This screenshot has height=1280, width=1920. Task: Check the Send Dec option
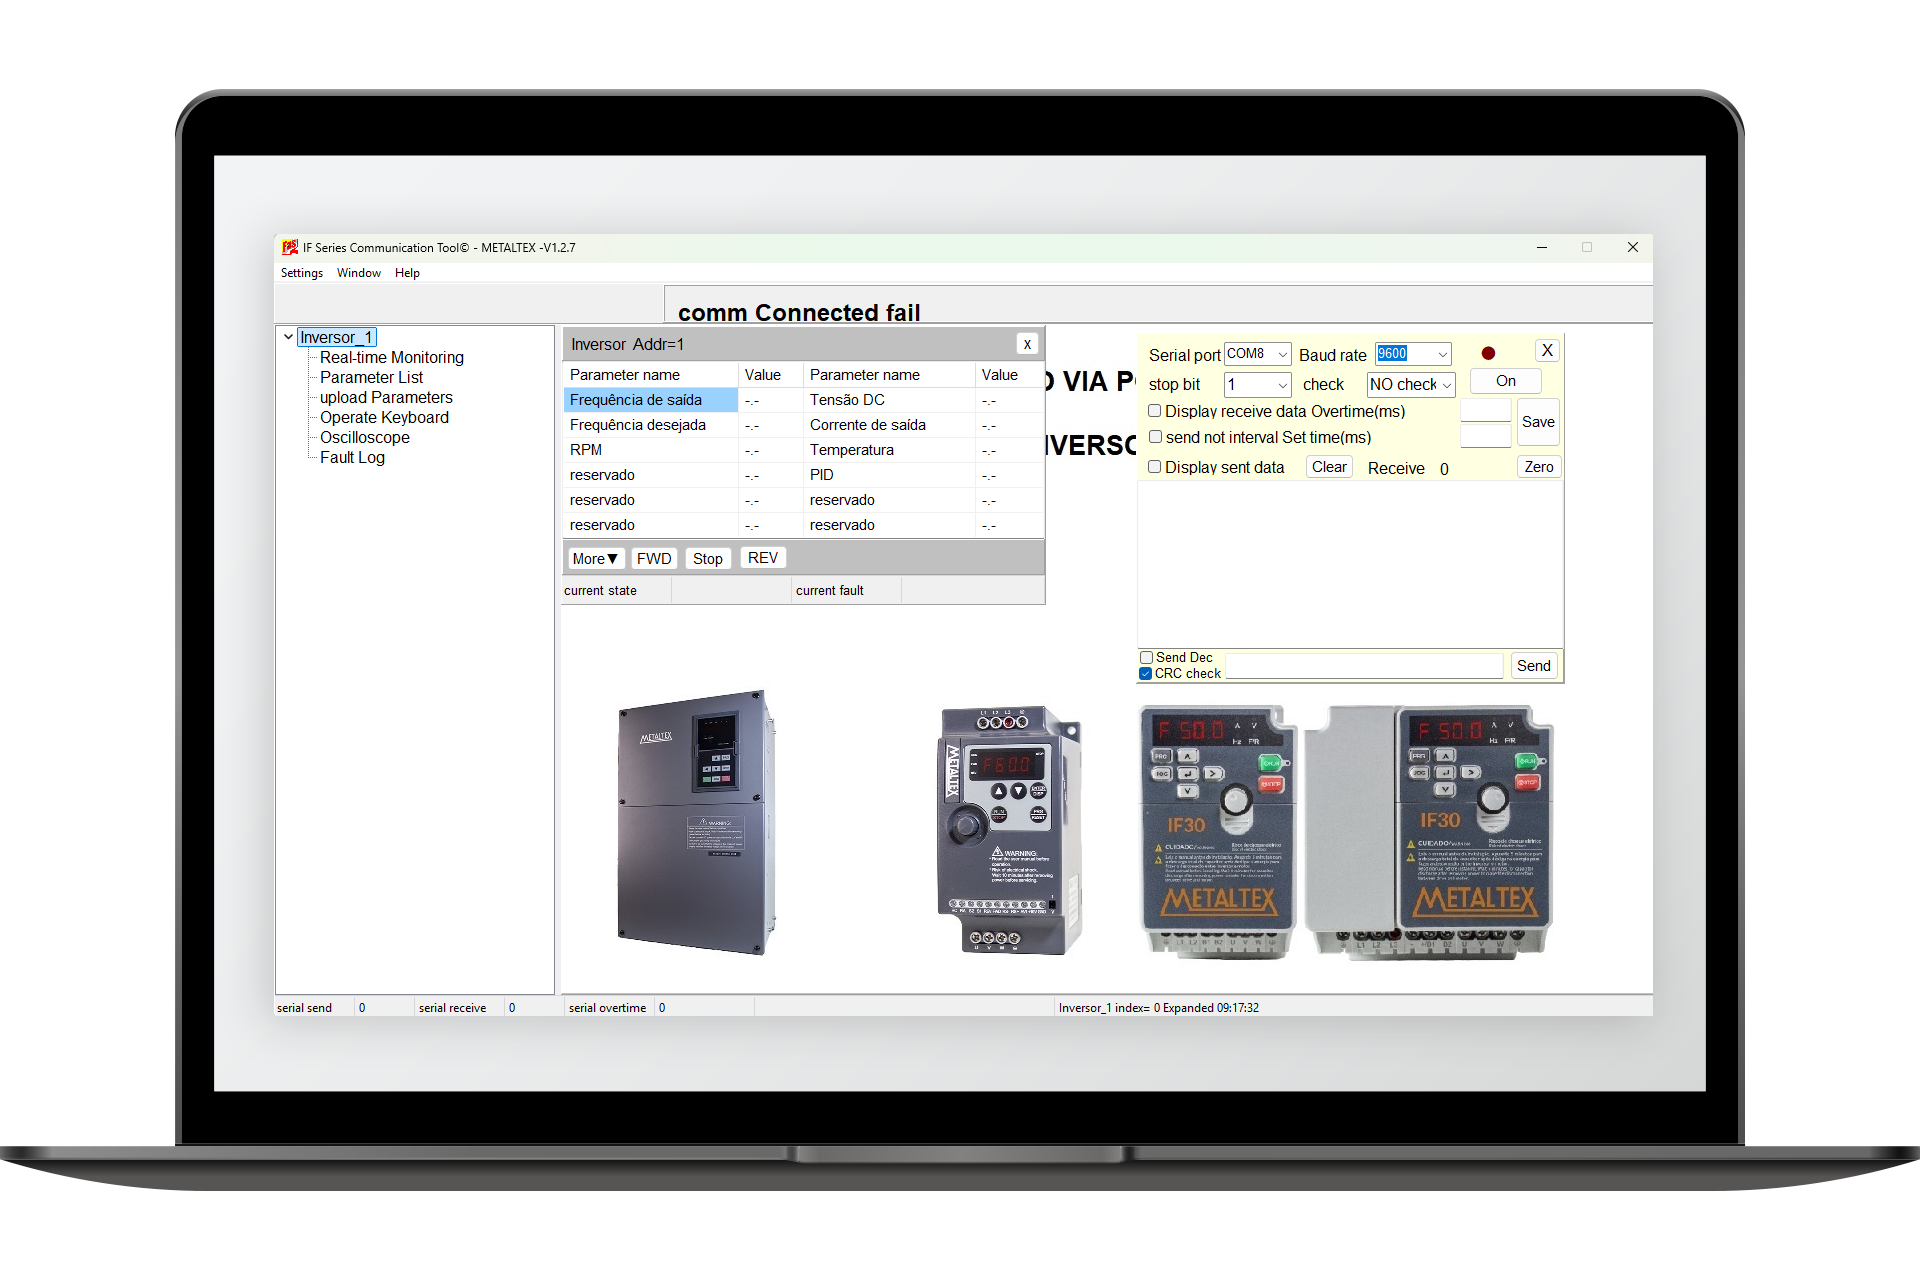coord(1147,657)
